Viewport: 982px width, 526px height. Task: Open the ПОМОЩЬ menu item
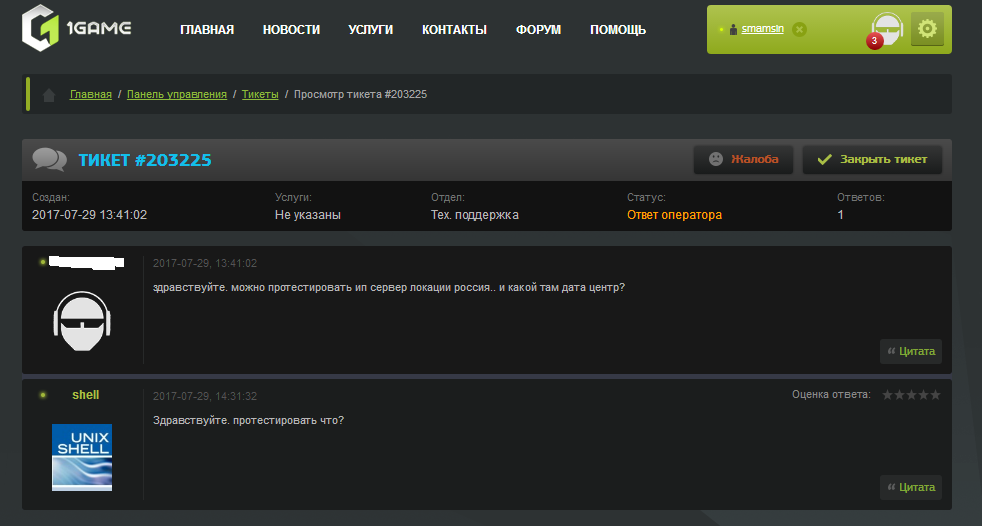click(618, 29)
